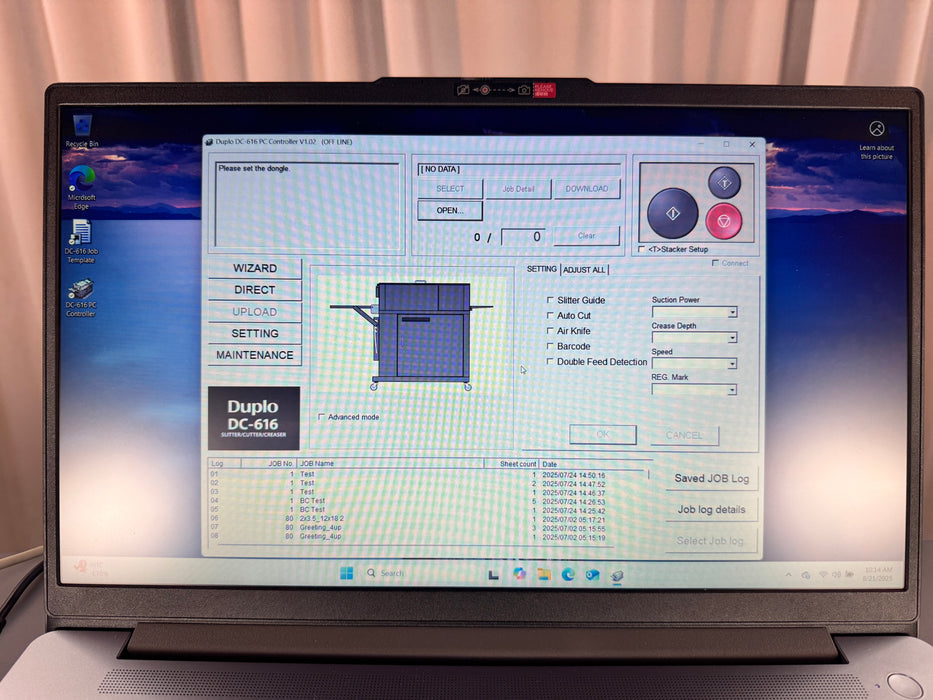933x700 pixels.
Task: Turn on Double Feed Detection
Action: [550, 361]
